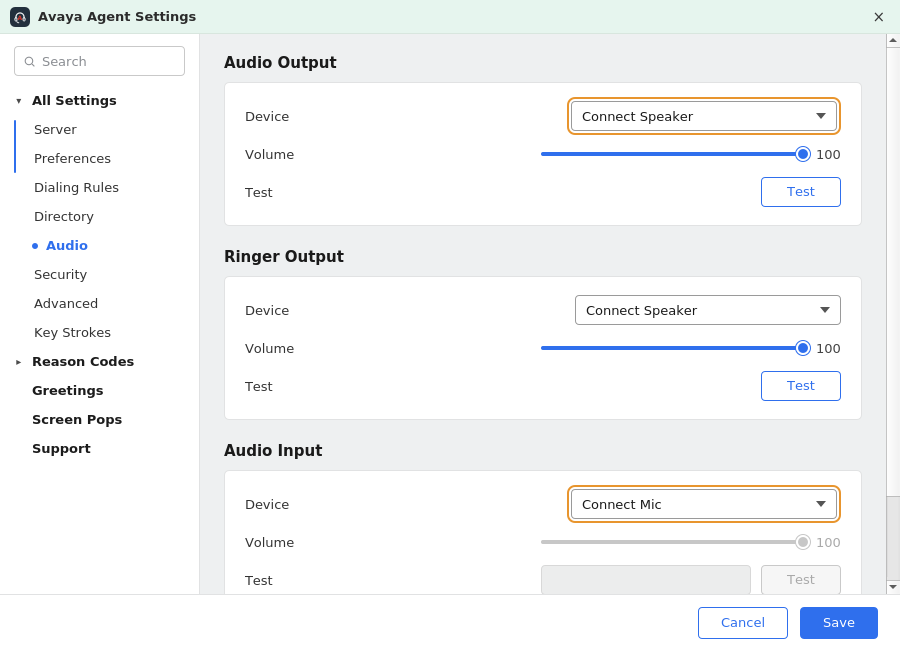900x650 pixels.
Task: Go to Dialing Rules
Action: (76, 188)
